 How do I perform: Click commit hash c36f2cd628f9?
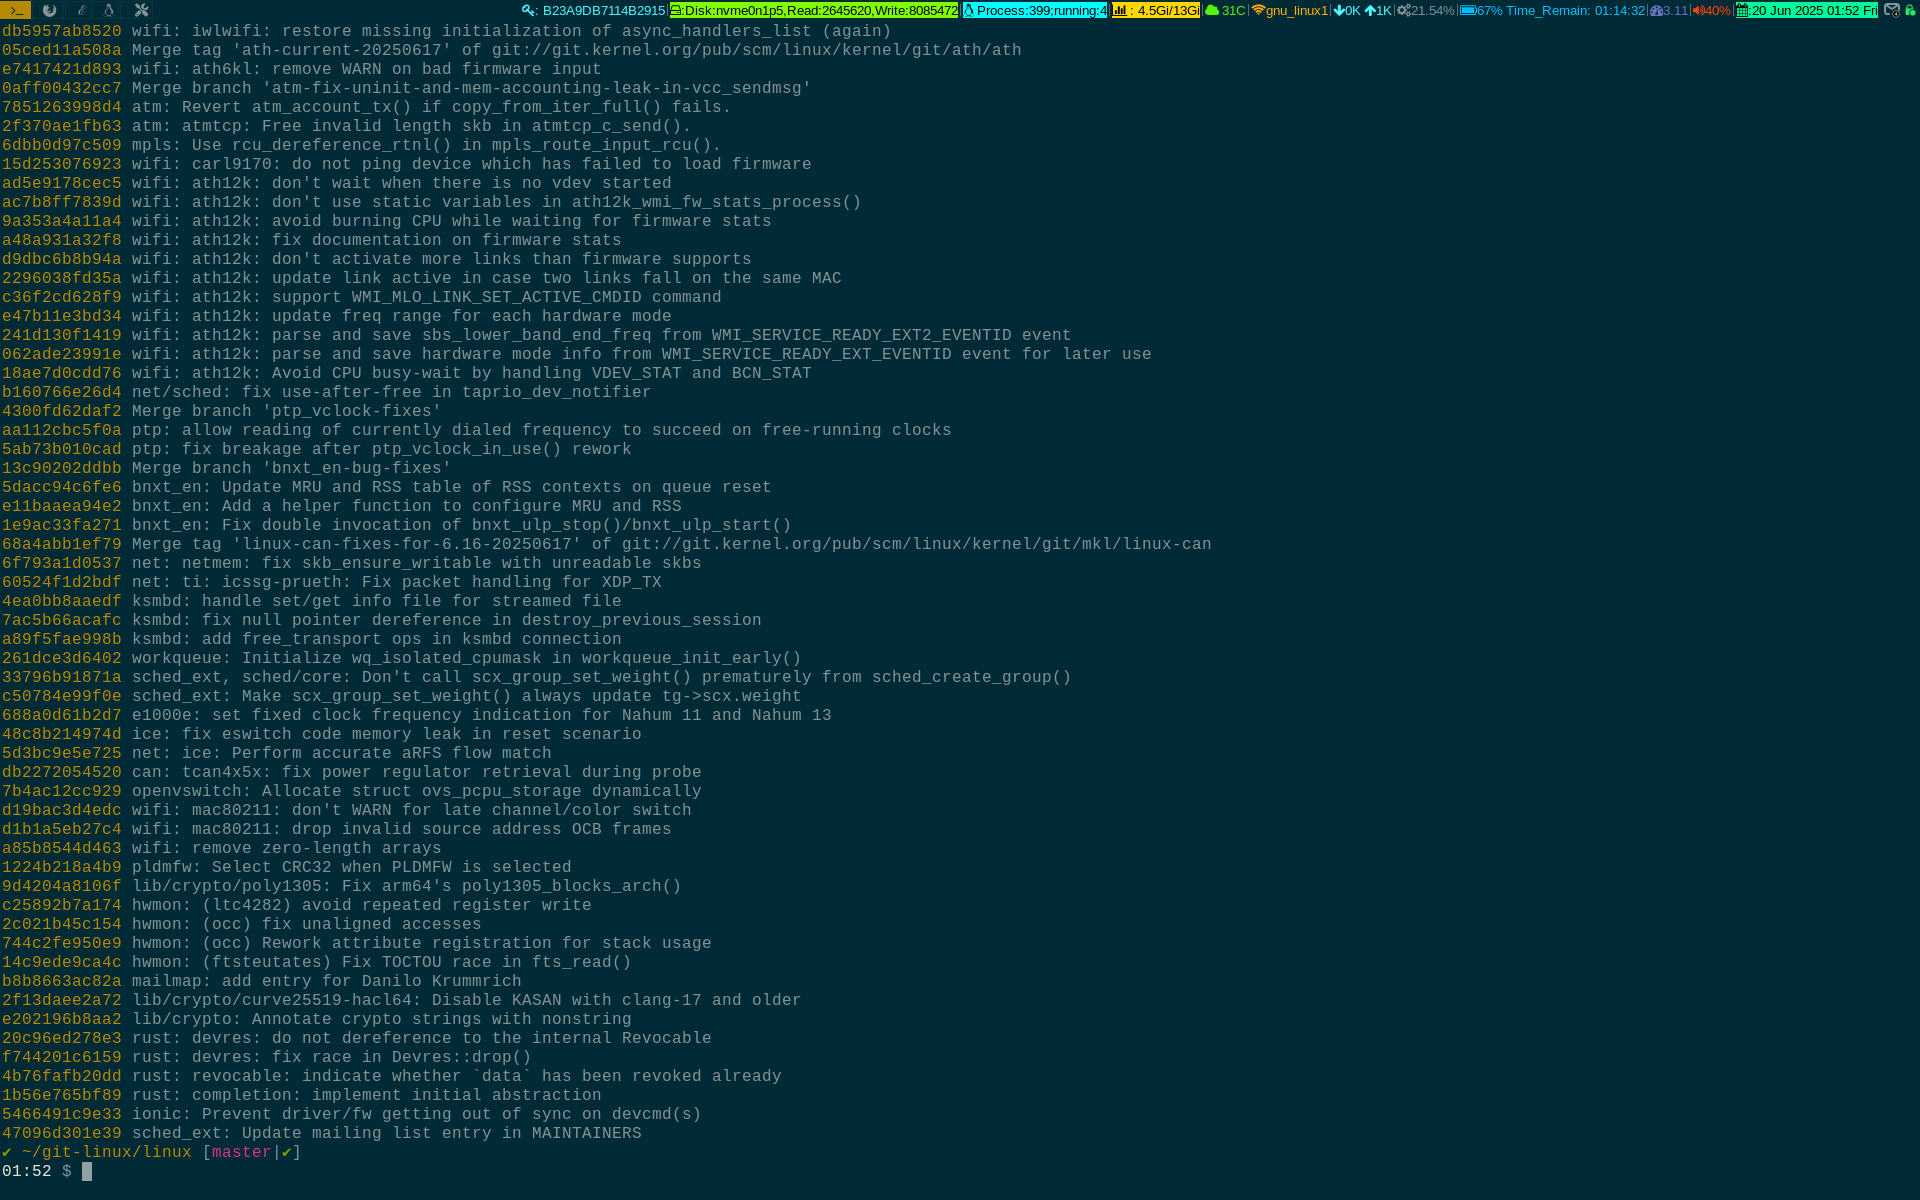61,297
